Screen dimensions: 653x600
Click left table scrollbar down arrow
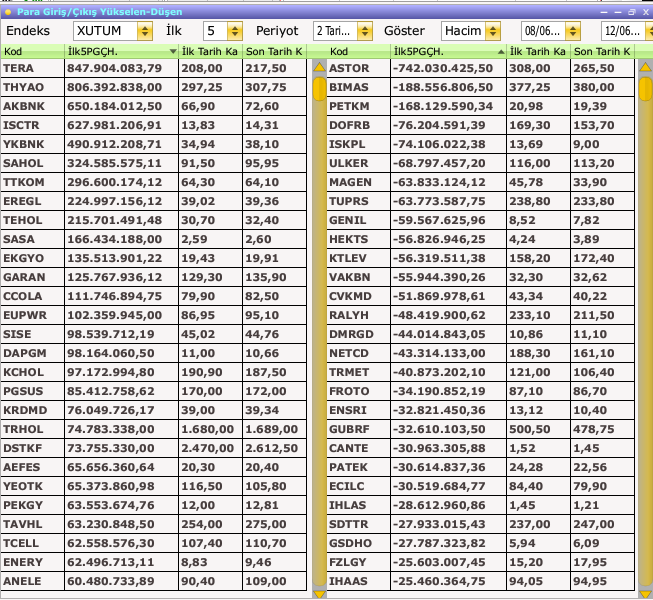pos(319,594)
